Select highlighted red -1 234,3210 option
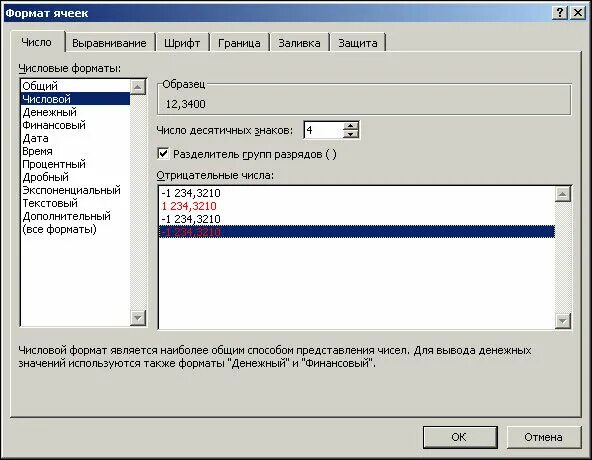The width and height of the screenshot is (592, 460). pos(357,232)
